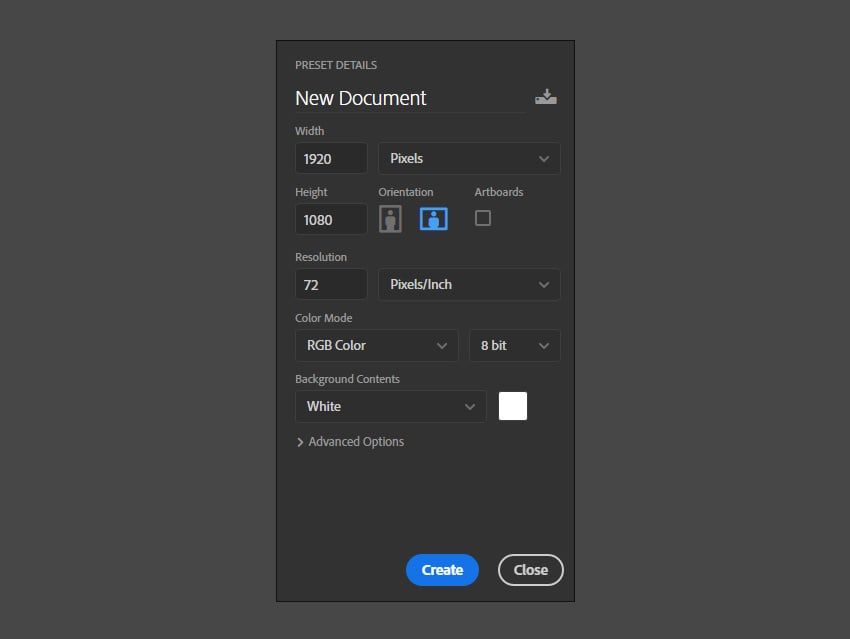The width and height of the screenshot is (850, 639).
Task: Click the chevron on the Pixels/Inch dropdown
Action: click(x=543, y=284)
